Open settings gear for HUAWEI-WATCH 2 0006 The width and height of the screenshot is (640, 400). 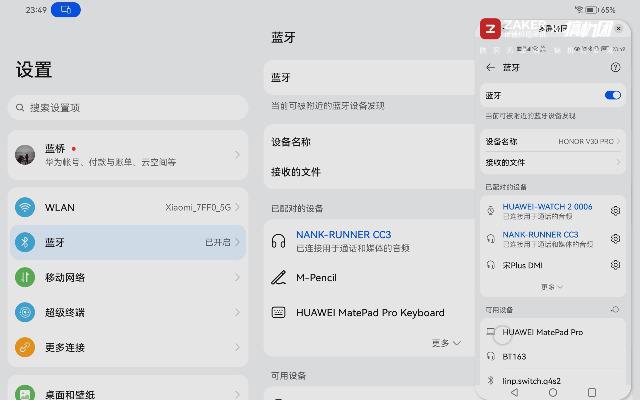click(x=616, y=211)
